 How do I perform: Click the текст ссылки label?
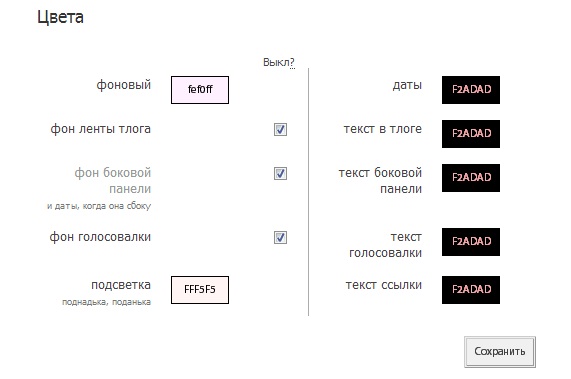click(x=384, y=285)
